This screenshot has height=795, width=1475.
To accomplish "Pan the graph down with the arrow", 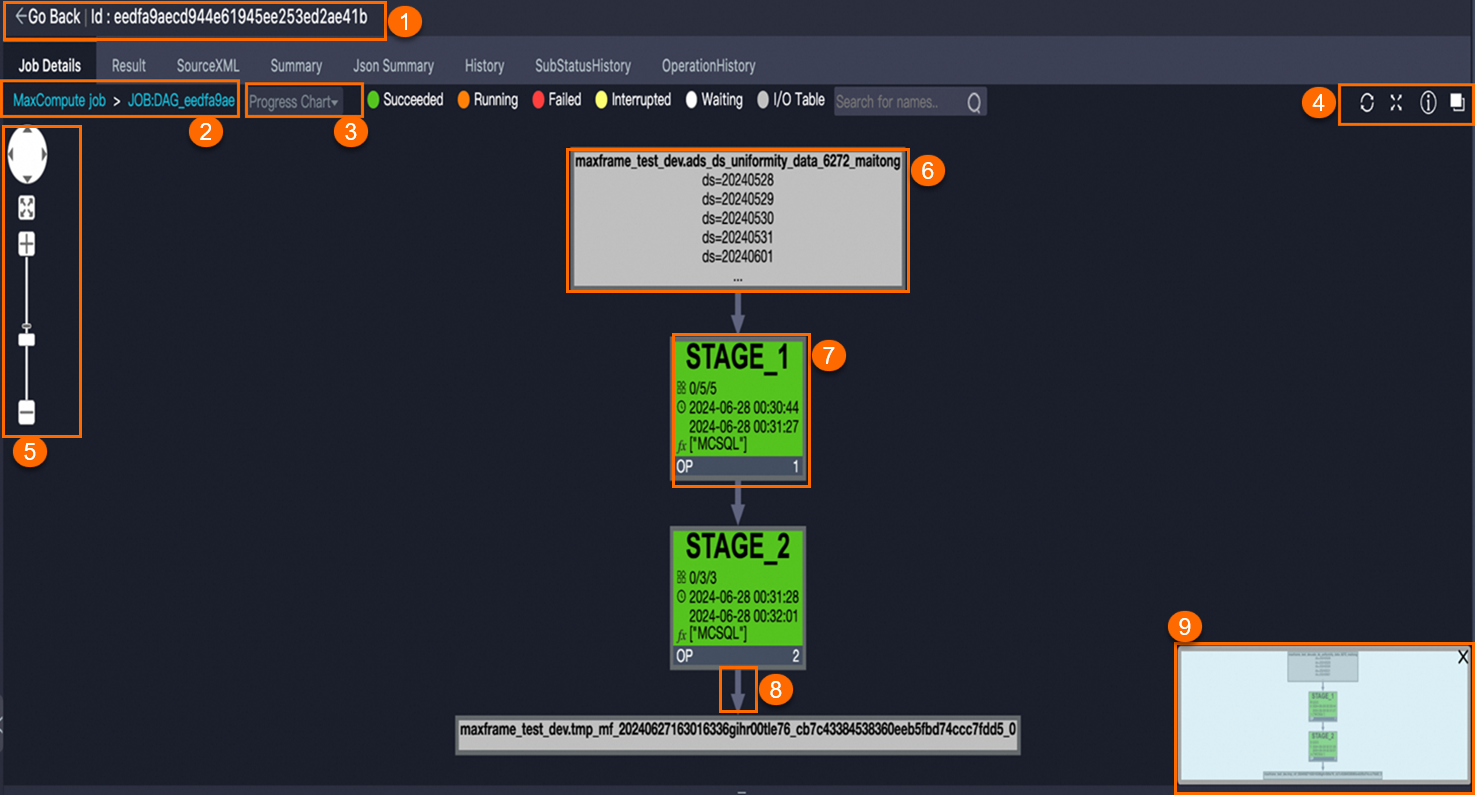I will 27,177.
